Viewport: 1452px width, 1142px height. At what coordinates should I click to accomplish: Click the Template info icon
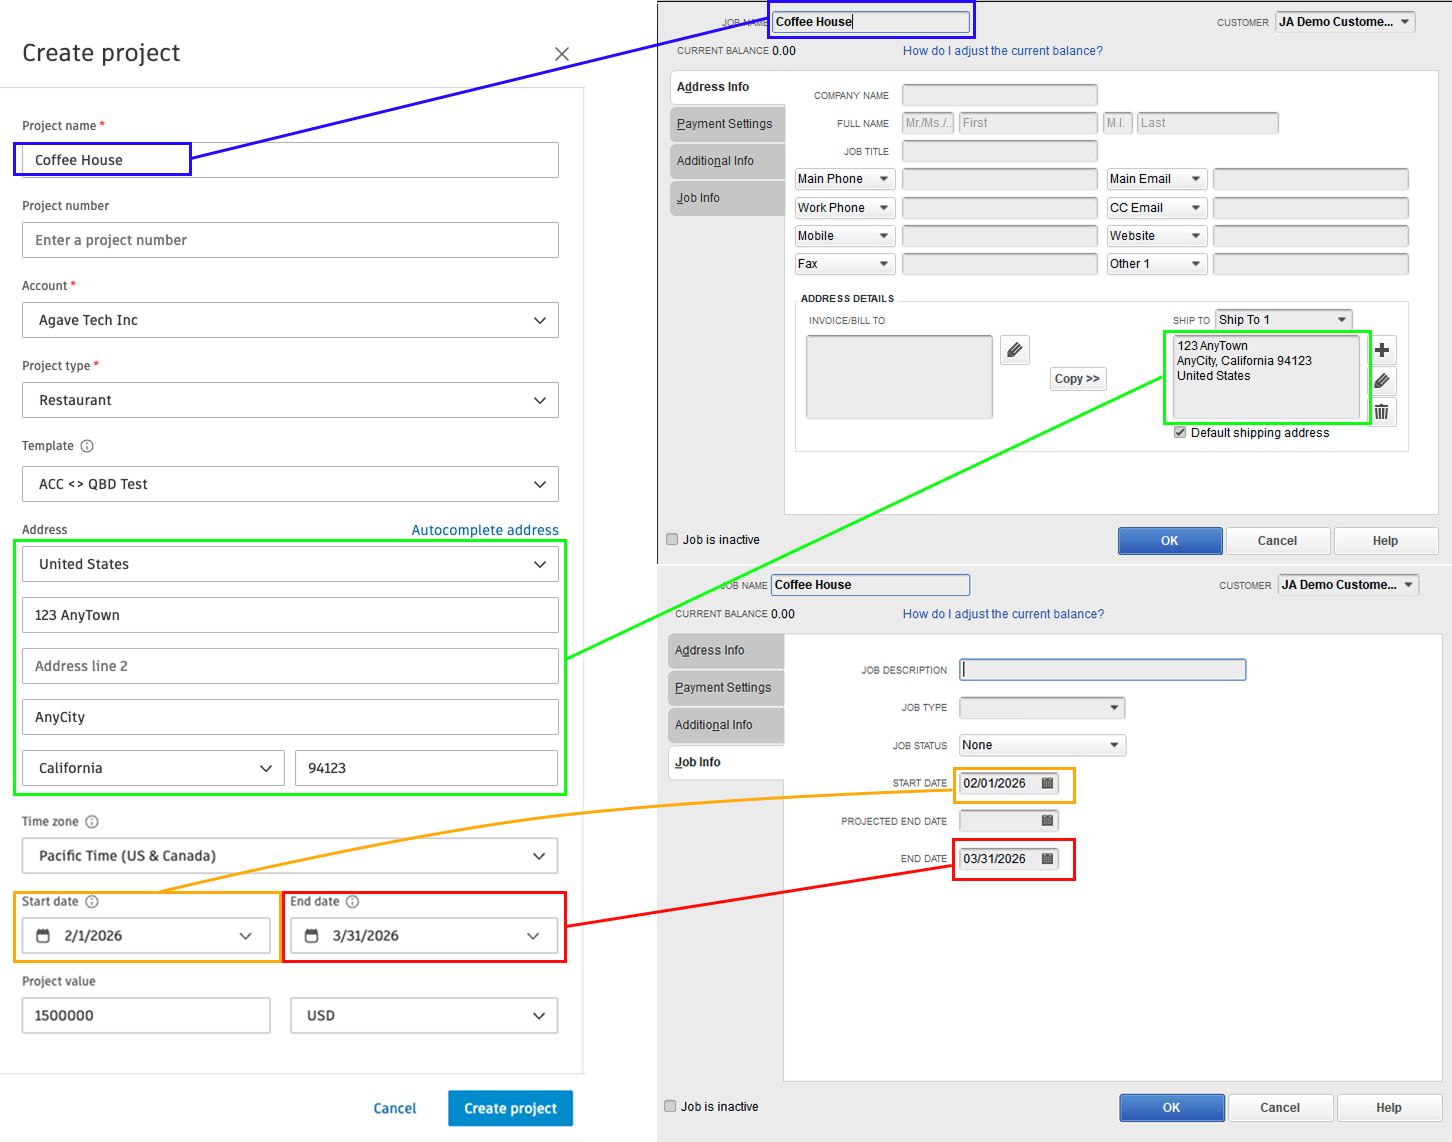click(x=87, y=446)
